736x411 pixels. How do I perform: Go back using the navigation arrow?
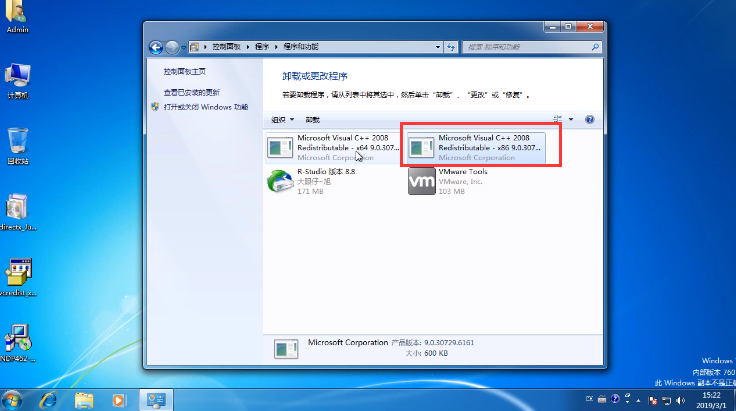click(156, 47)
